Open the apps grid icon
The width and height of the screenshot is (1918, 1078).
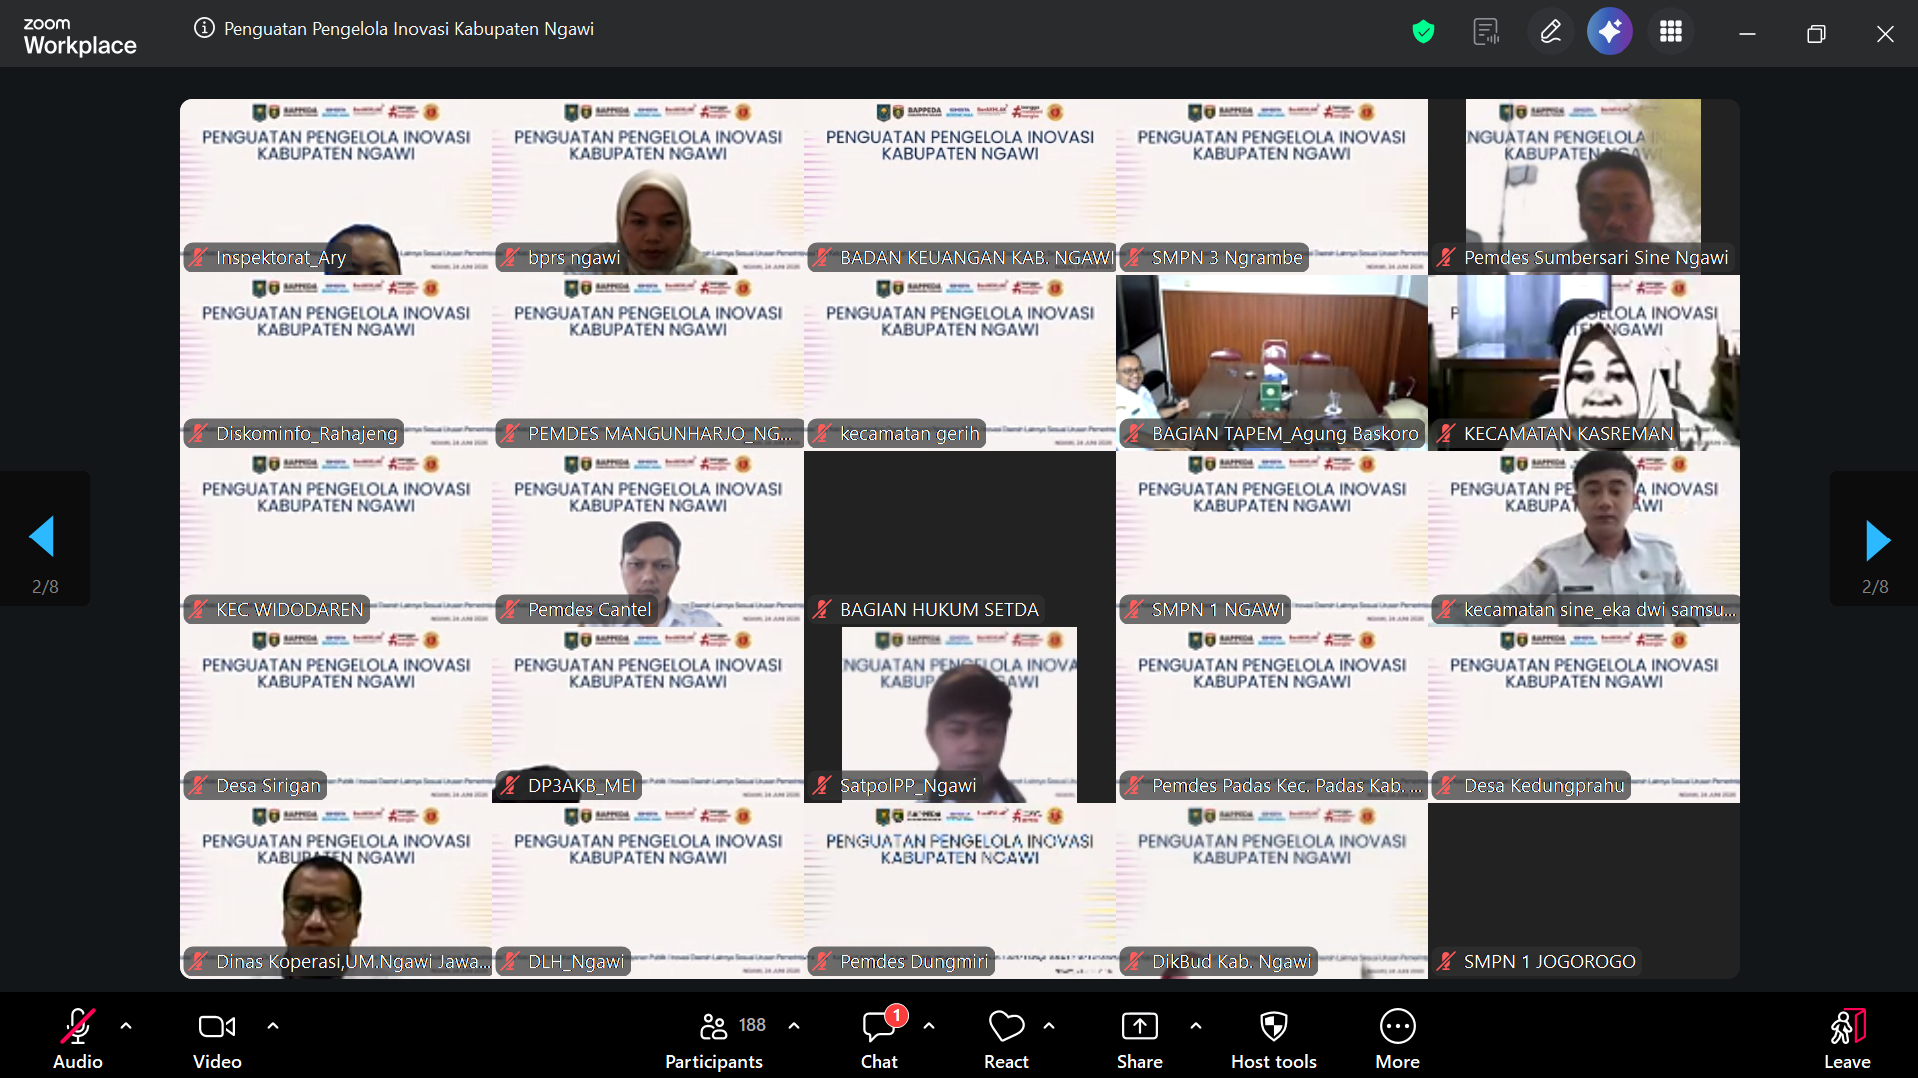[1670, 32]
